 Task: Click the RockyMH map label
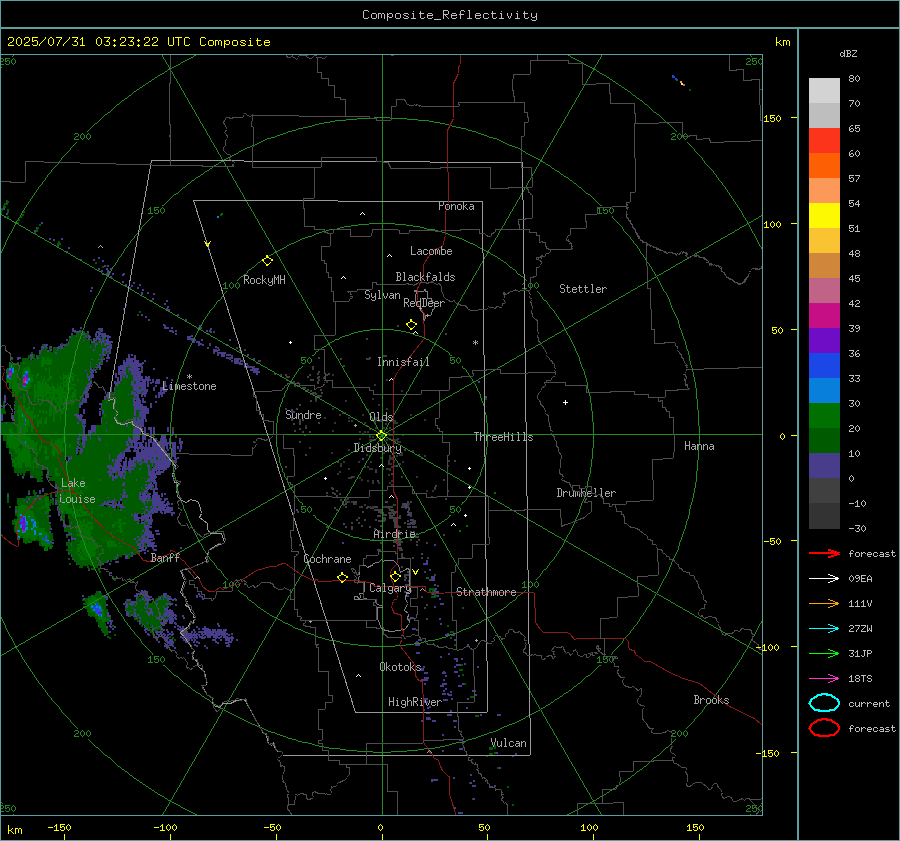pyautogui.click(x=264, y=280)
